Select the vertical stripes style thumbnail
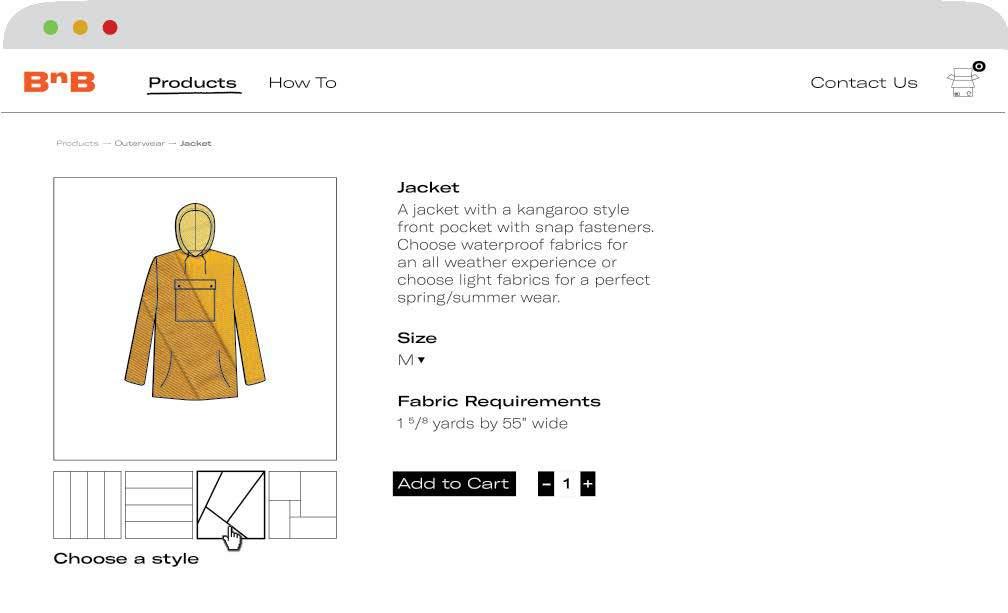 pyautogui.click(x=87, y=505)
